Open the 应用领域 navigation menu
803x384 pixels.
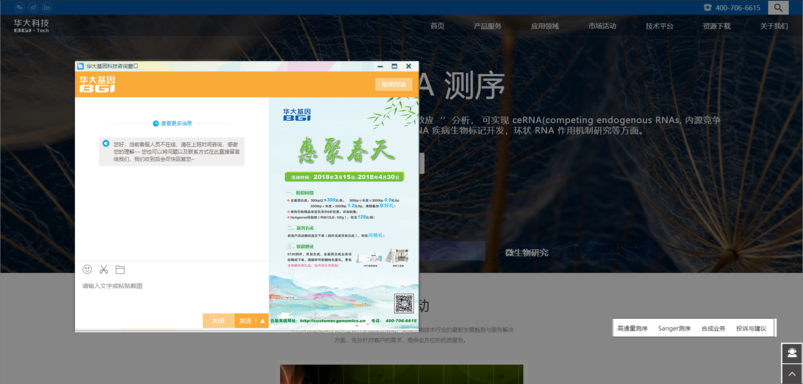[x=545, y=26]
